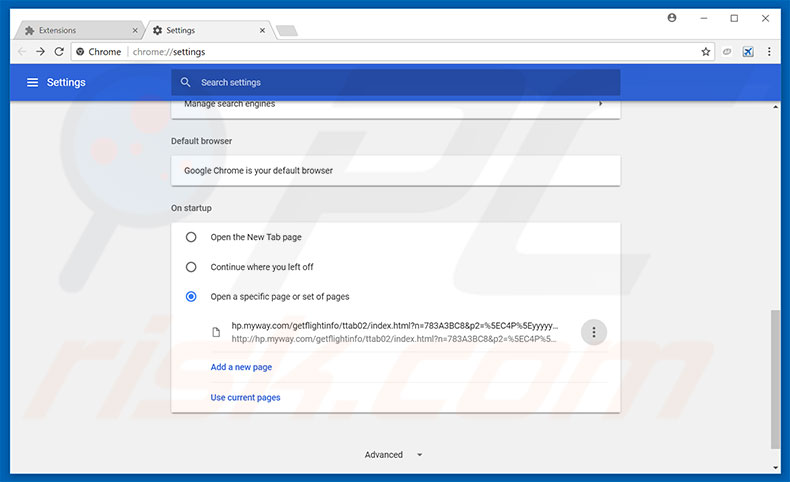The image size is (790, 482).
Task: Go back in browser history
Action: (x=22, y=51)
